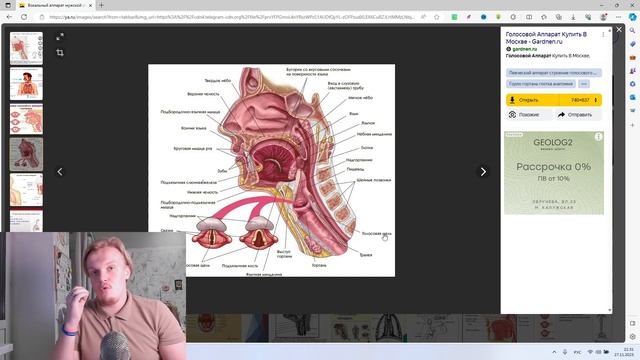Open Edge sidebar settings gear icon
The image size is (640, 360).
[633, 337]
